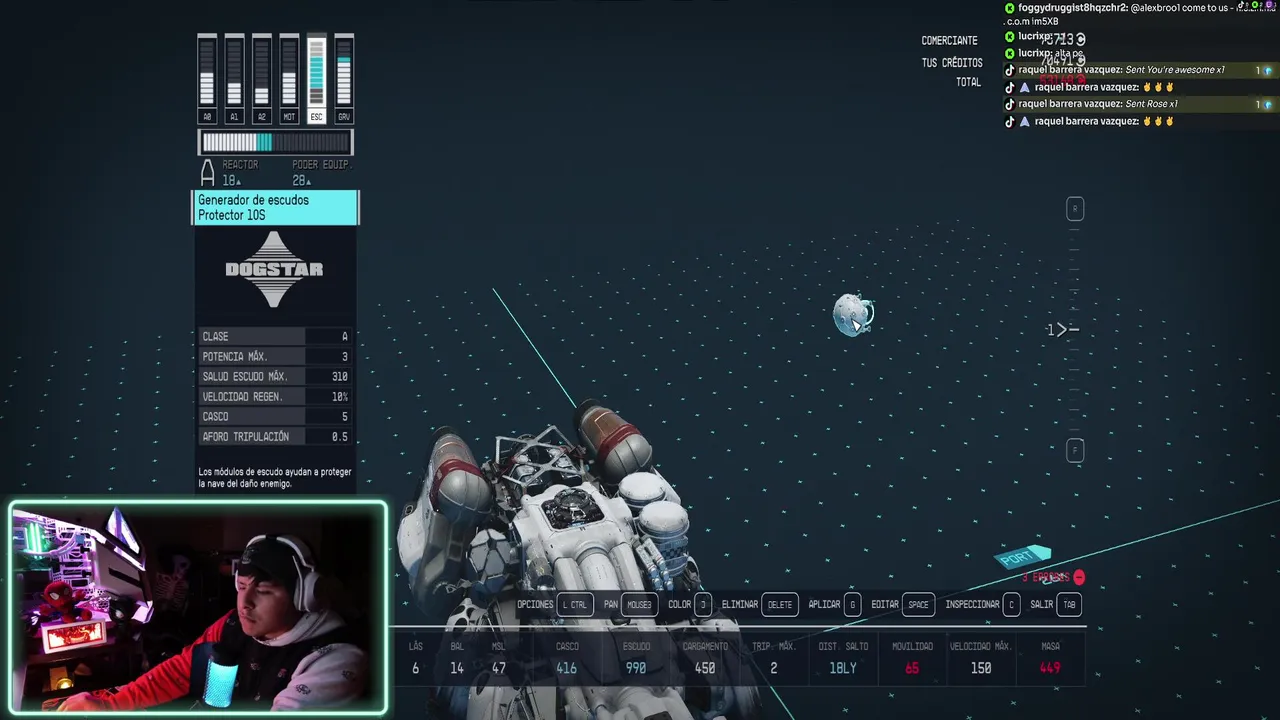Click the MOVILIDAD 65 ship stat
This screenshot has width=1280, height=720.
912,658
